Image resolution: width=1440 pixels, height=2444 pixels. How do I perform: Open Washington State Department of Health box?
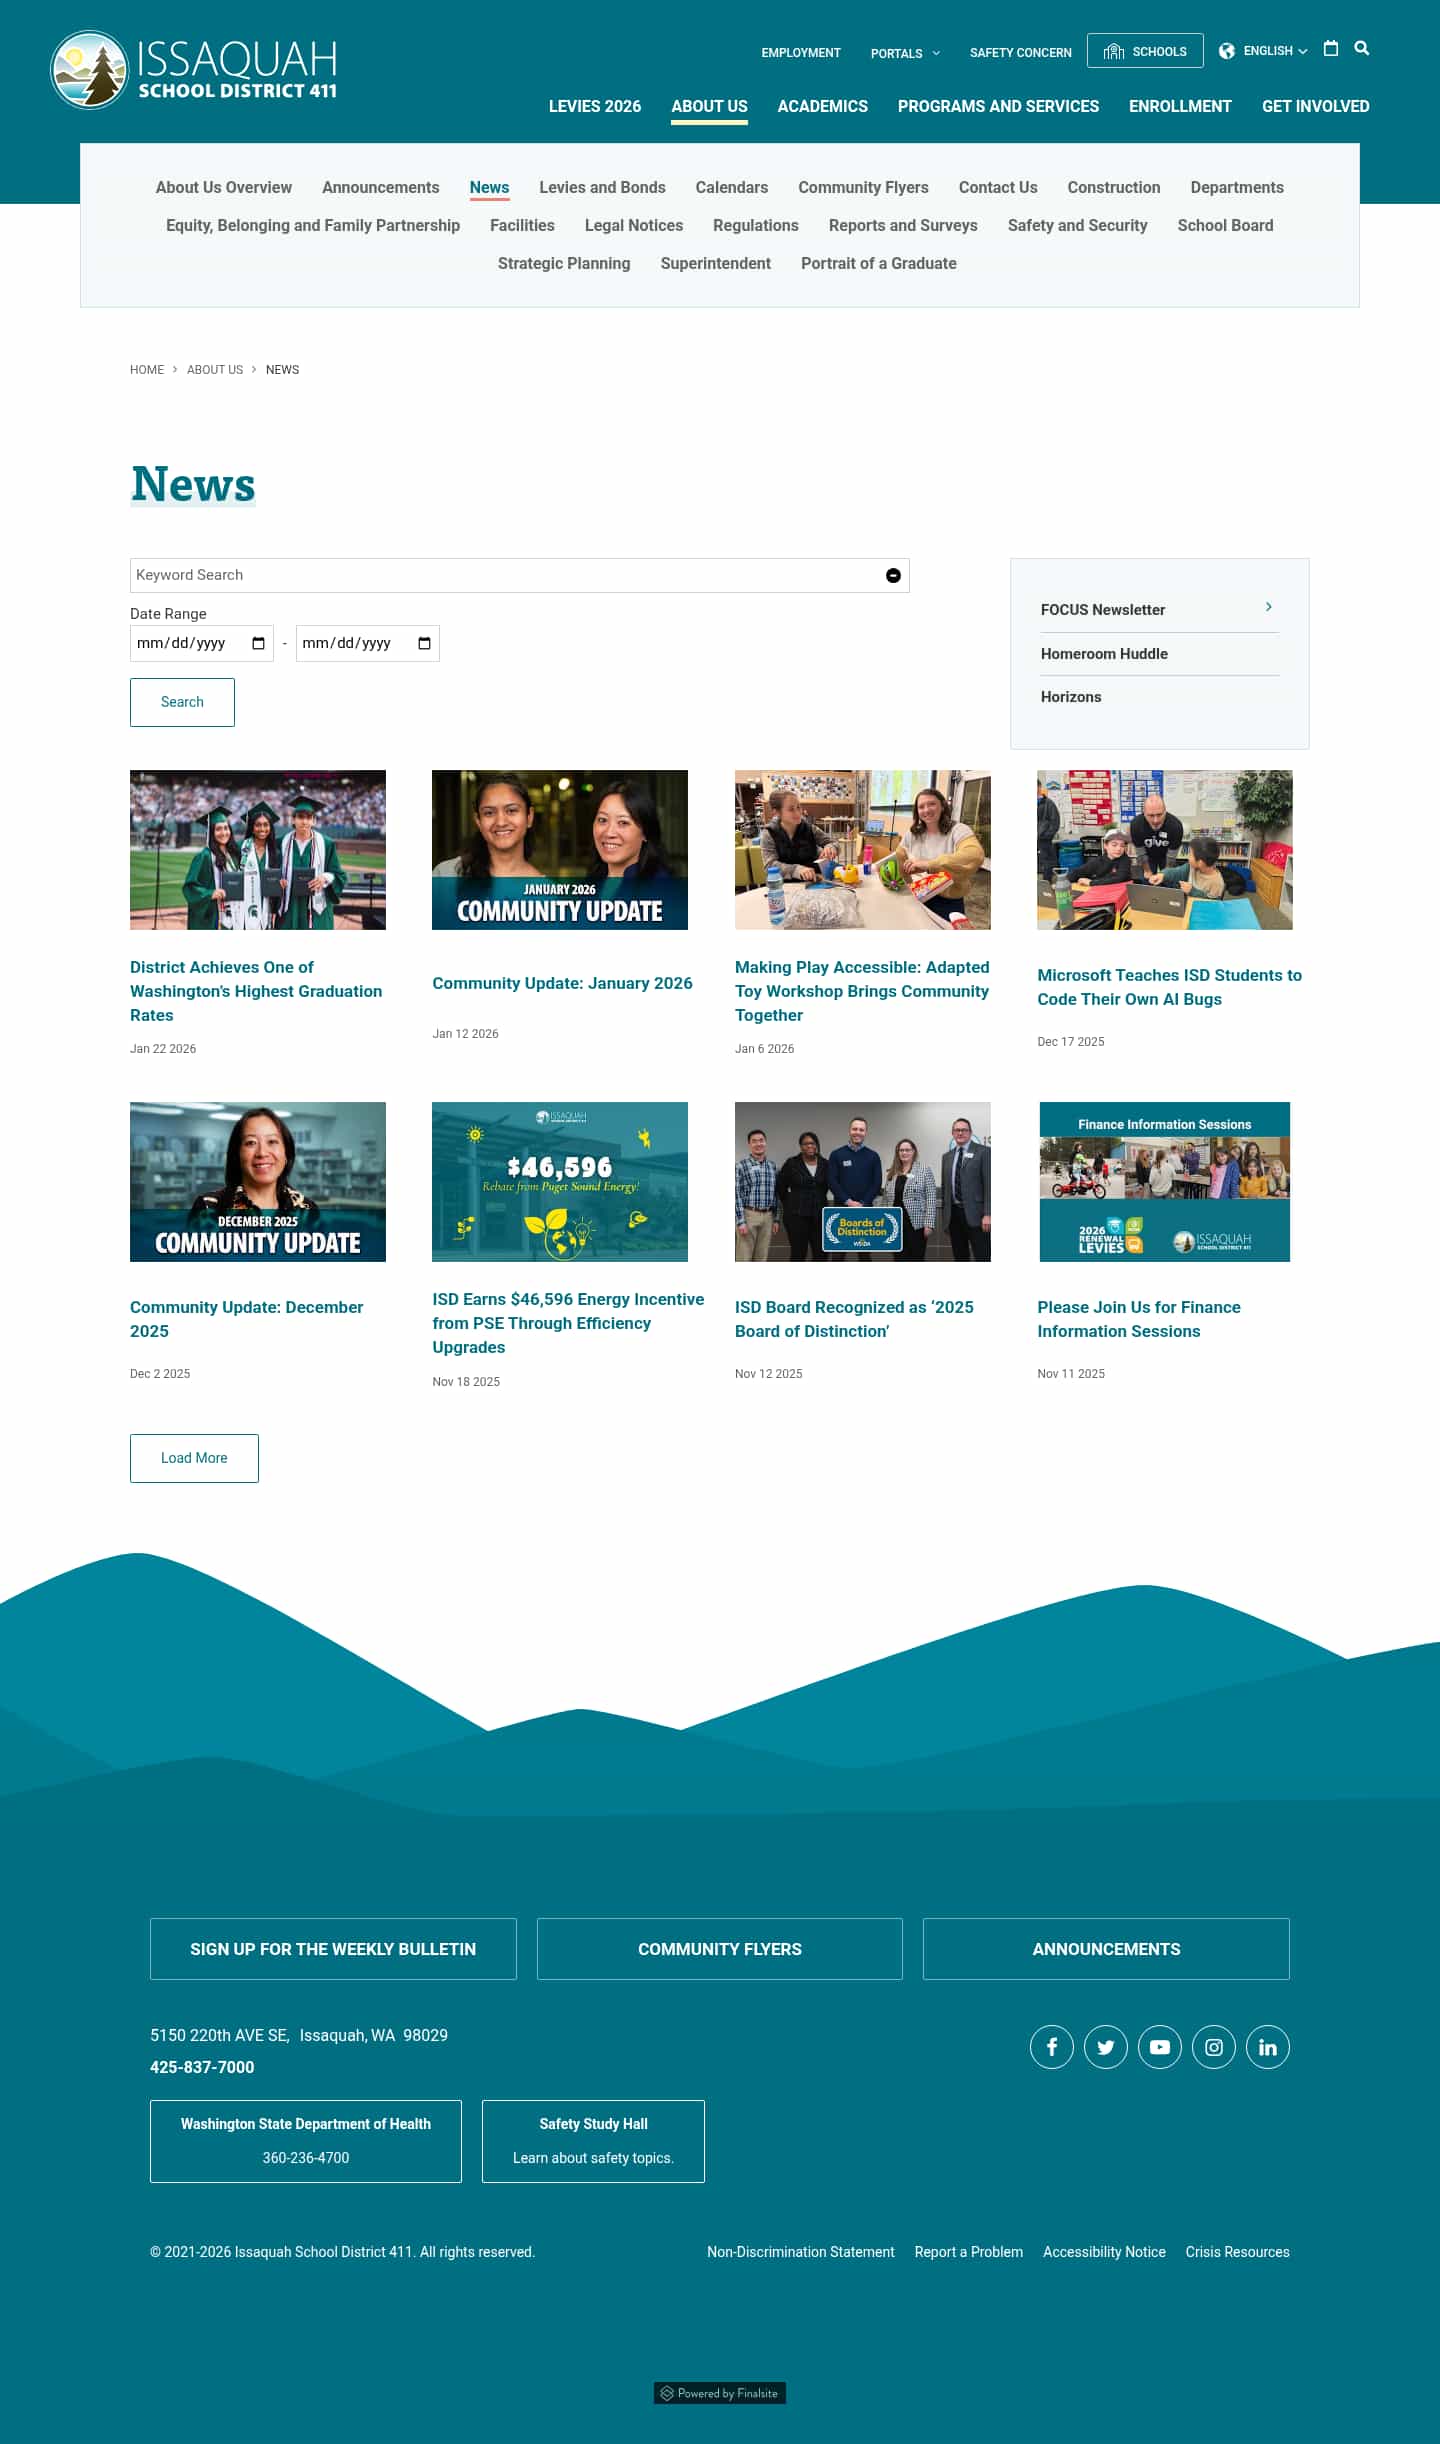306,2141
